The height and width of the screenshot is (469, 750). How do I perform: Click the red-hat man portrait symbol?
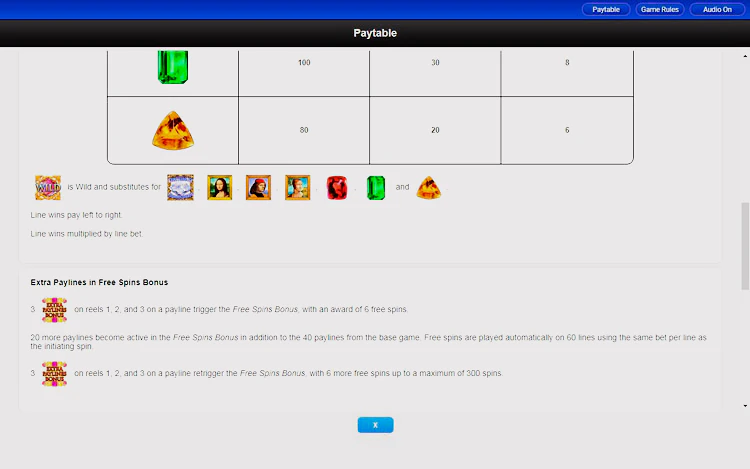click(x=258, y=187)
